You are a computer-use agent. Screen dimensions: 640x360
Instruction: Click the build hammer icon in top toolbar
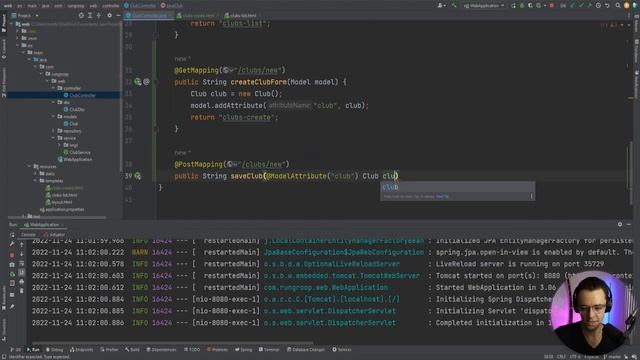454,6
